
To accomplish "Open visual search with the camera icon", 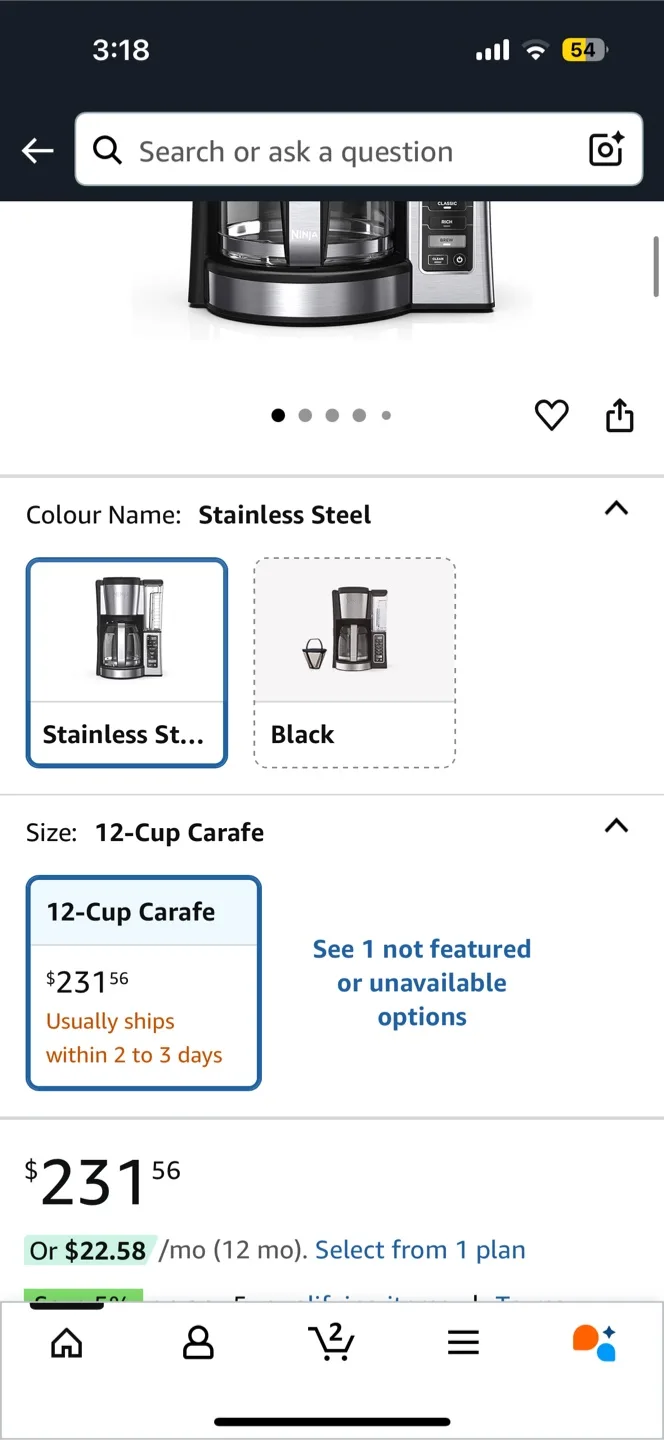I will pos(606,150).
